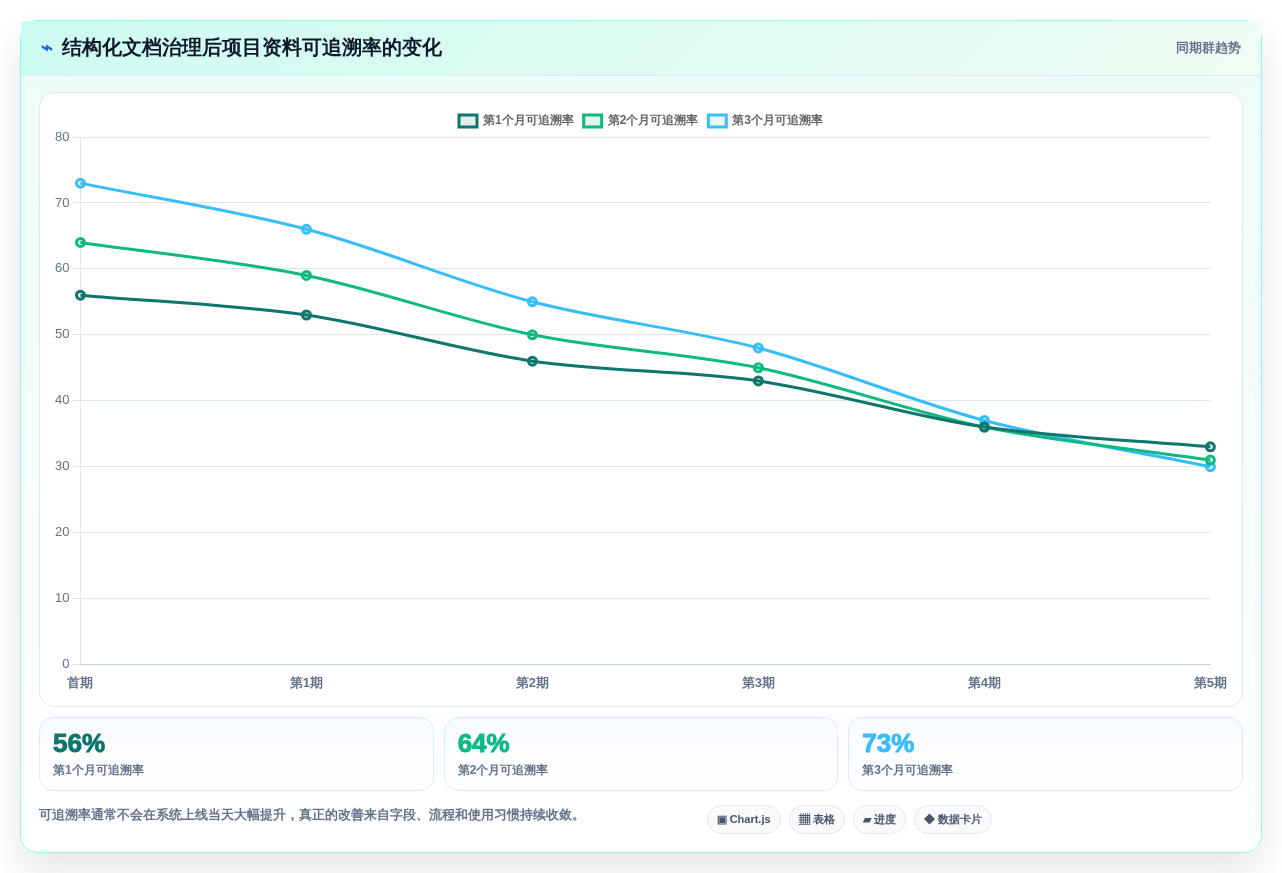Click the 第2个月 data point at 第1期 (59)
1282x873 pixels.
click(306, 276)
